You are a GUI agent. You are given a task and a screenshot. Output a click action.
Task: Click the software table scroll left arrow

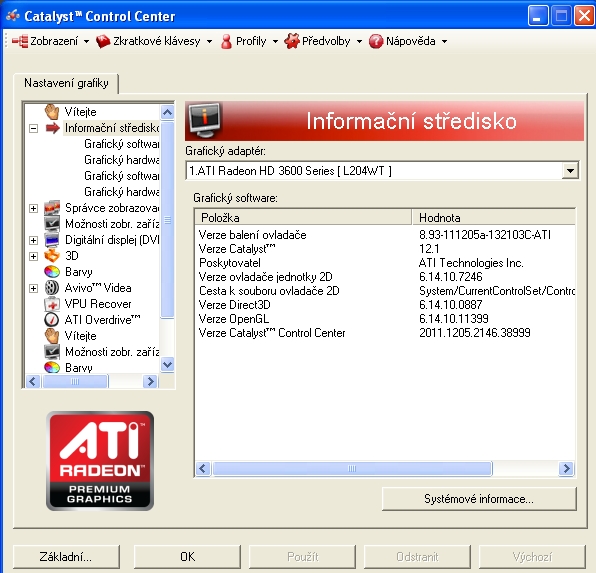203,468
